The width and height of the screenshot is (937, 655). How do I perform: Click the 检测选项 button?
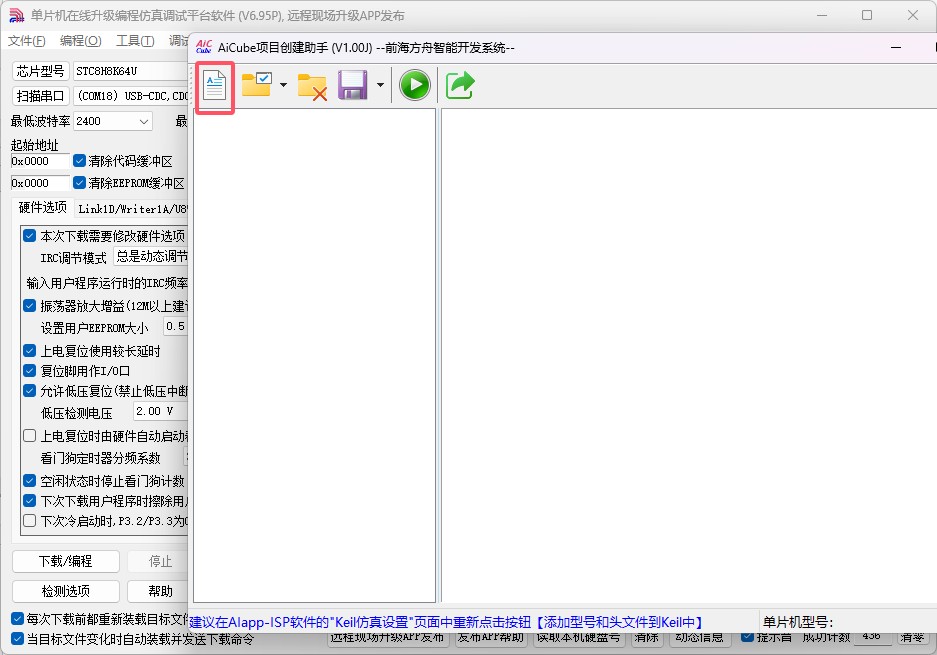pyautogui.click(x=66, y=591)
